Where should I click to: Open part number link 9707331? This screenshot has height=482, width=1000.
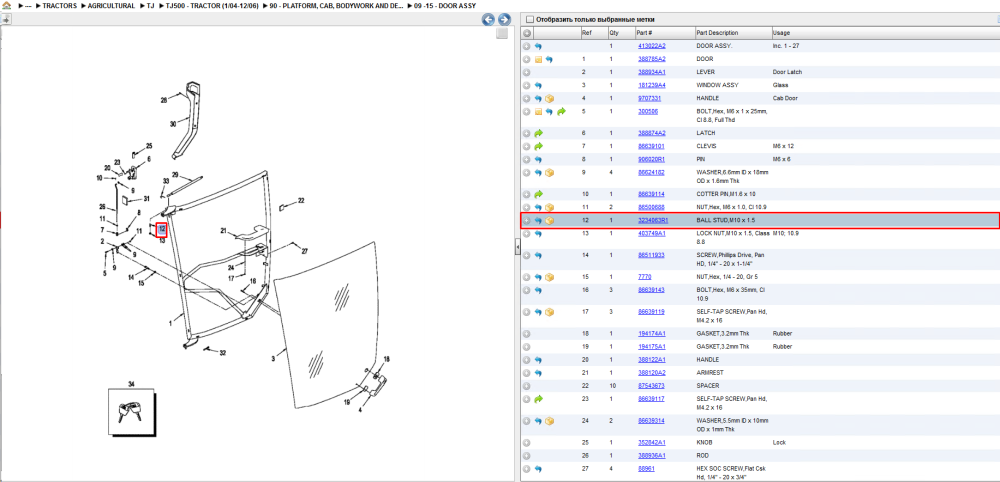tap(649, 99)
